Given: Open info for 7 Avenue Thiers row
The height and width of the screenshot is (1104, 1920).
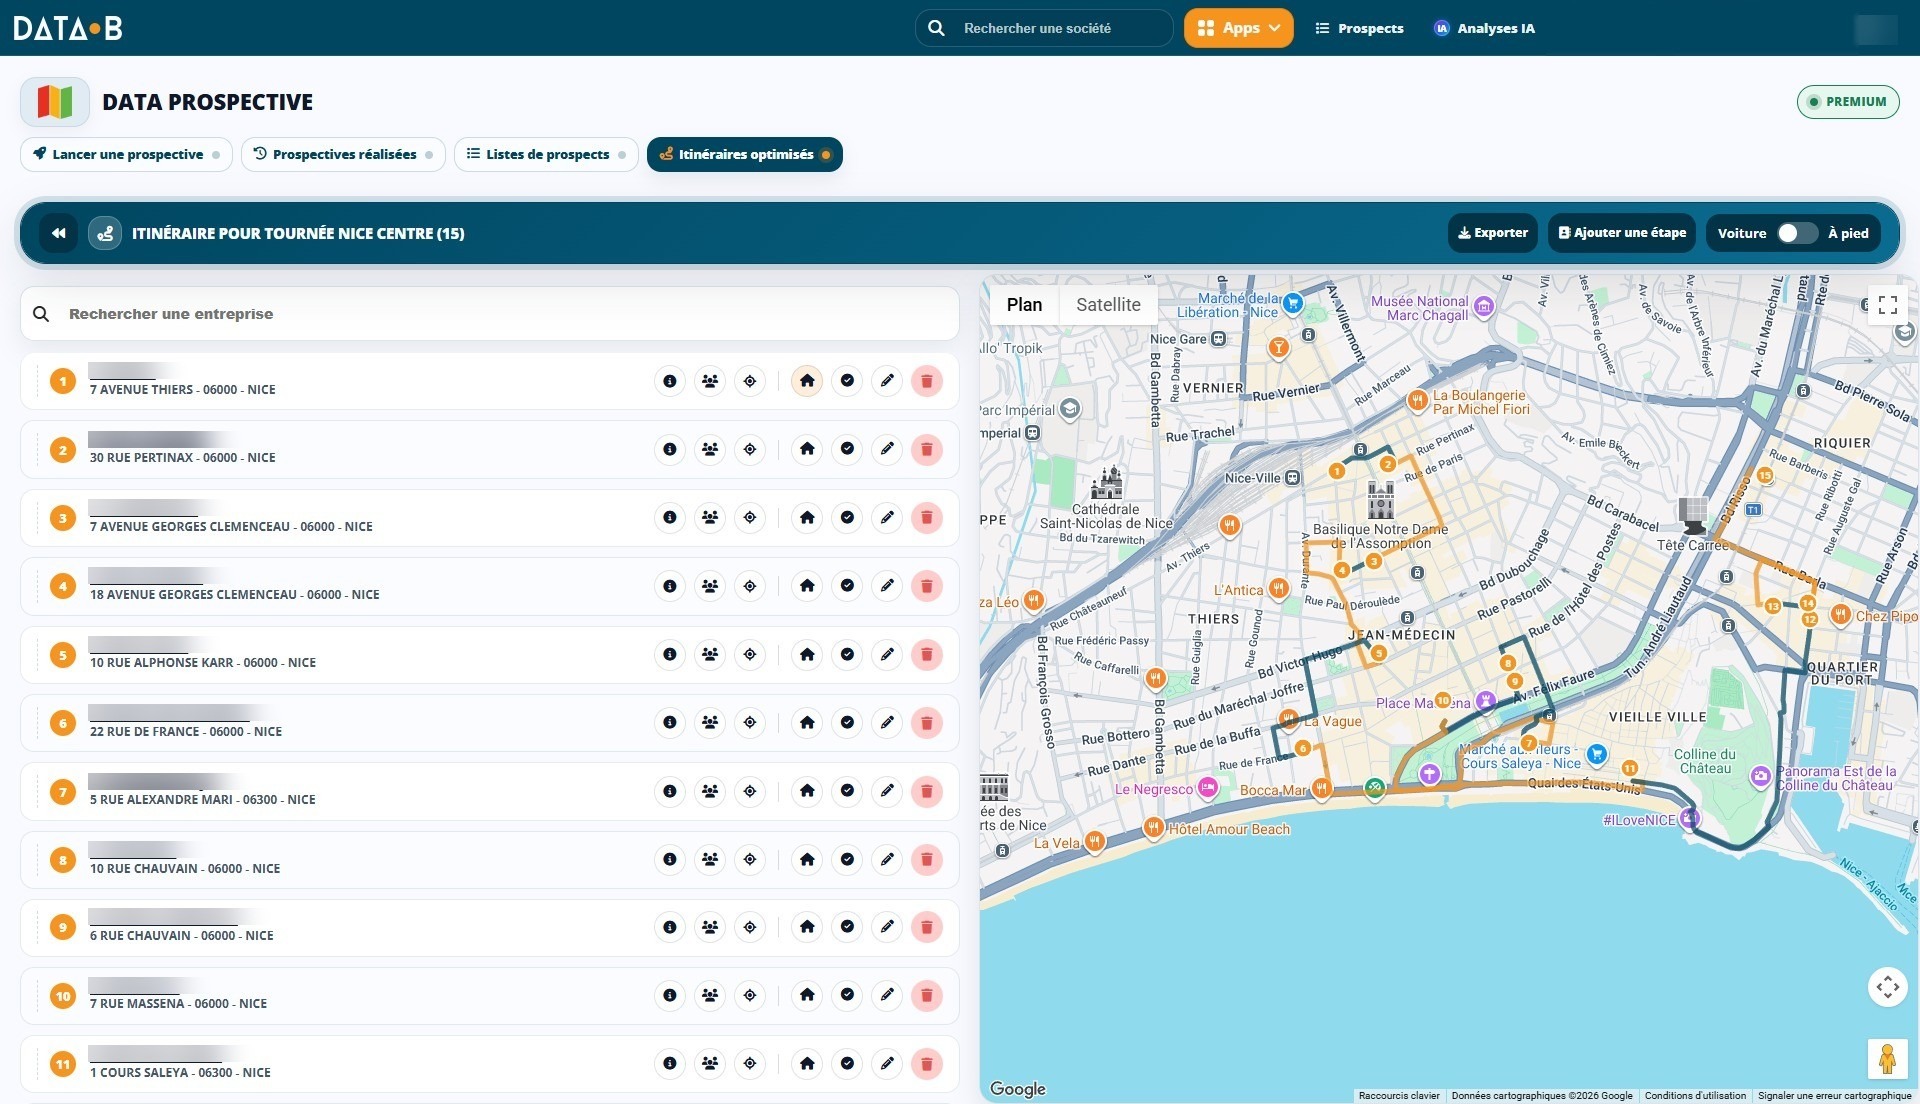Looking at the screenshot, I should (670, 381).
